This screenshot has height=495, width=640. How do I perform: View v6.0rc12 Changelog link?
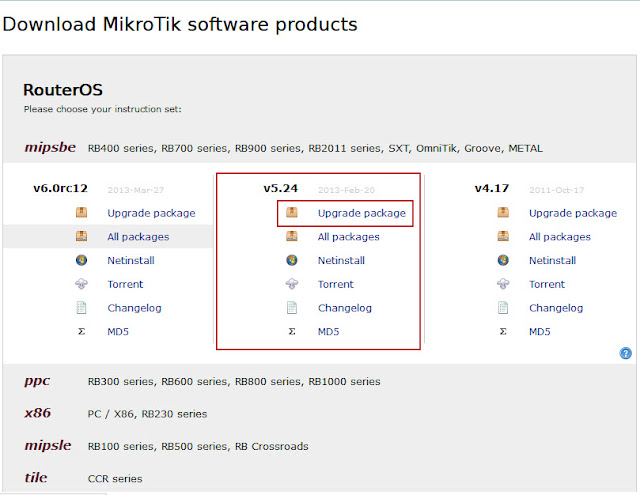pos(134,308)
